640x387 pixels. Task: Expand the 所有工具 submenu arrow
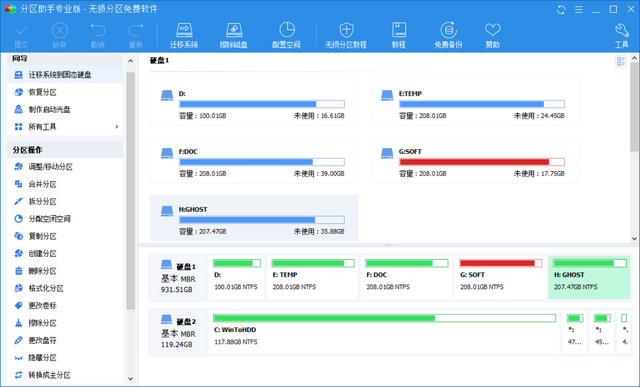tap(117, 127)
